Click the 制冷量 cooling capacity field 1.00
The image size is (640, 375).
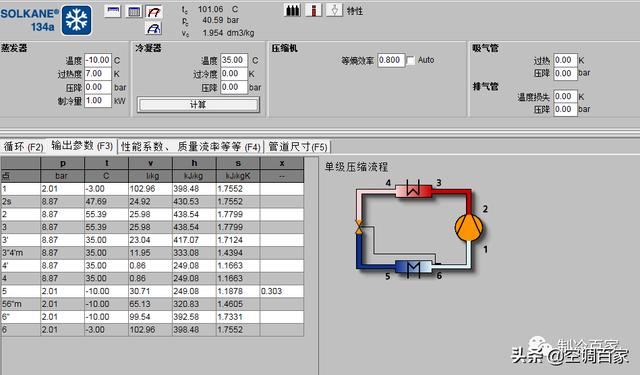pos(98,100)
